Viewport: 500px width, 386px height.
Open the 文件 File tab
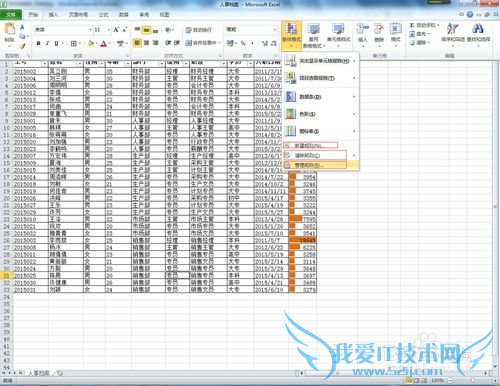11,15
